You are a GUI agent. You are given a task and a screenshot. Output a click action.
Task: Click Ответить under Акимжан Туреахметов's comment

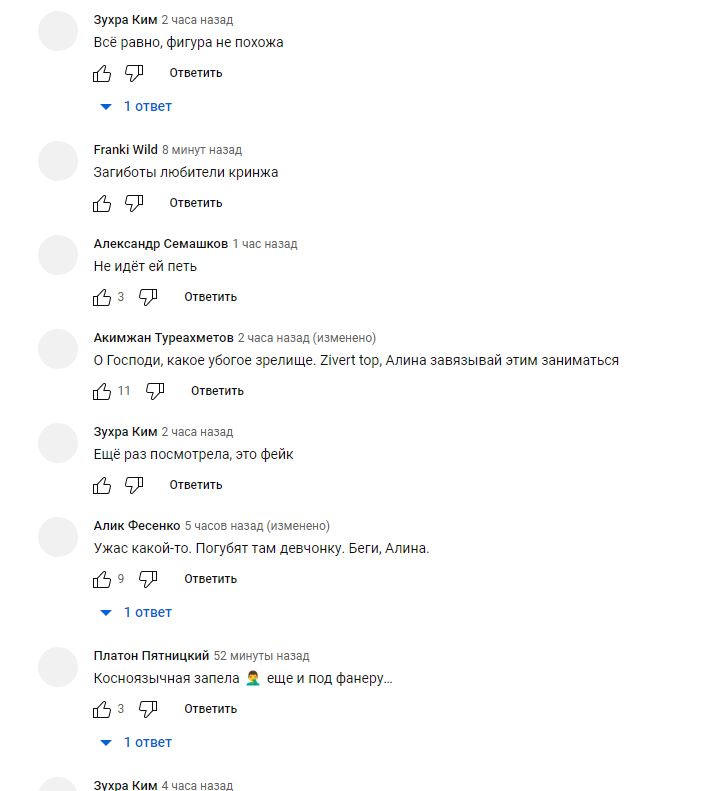pyautogui.click(x=217, y=391)
